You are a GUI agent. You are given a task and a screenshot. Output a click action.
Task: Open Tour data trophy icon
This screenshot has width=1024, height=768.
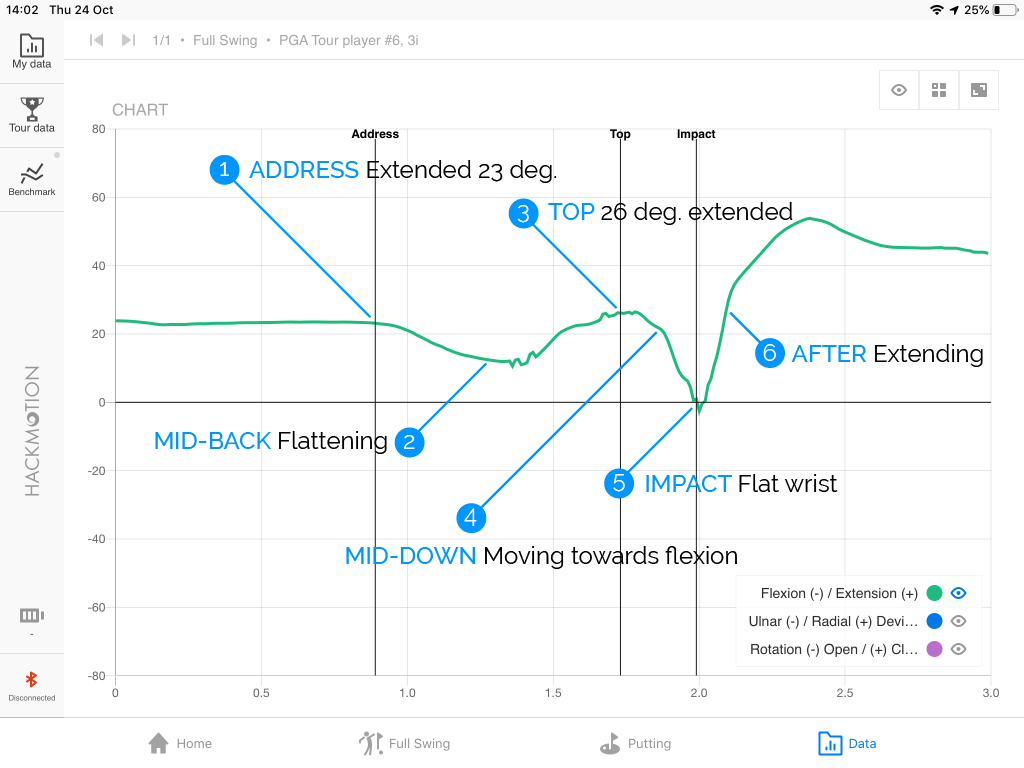(x=31, y=109)
